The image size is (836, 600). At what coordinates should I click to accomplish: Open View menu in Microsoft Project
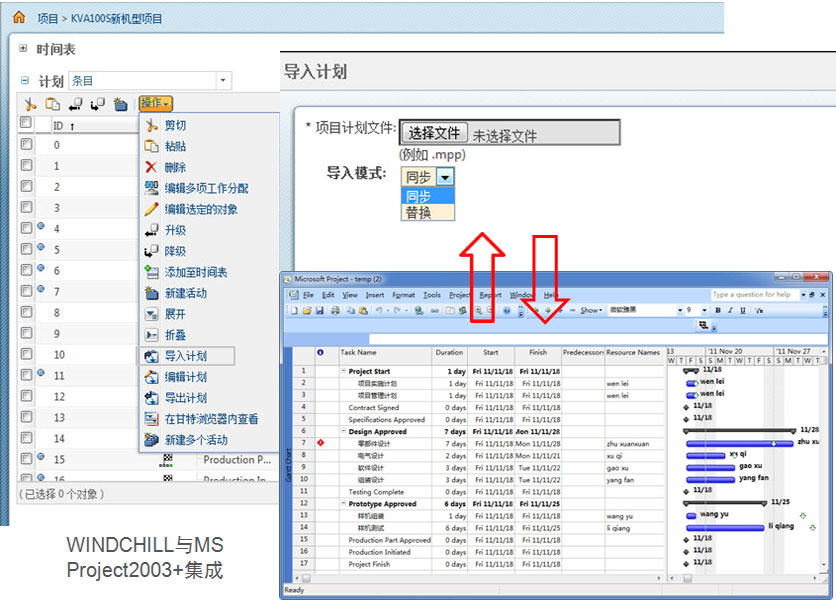point(350,295)
